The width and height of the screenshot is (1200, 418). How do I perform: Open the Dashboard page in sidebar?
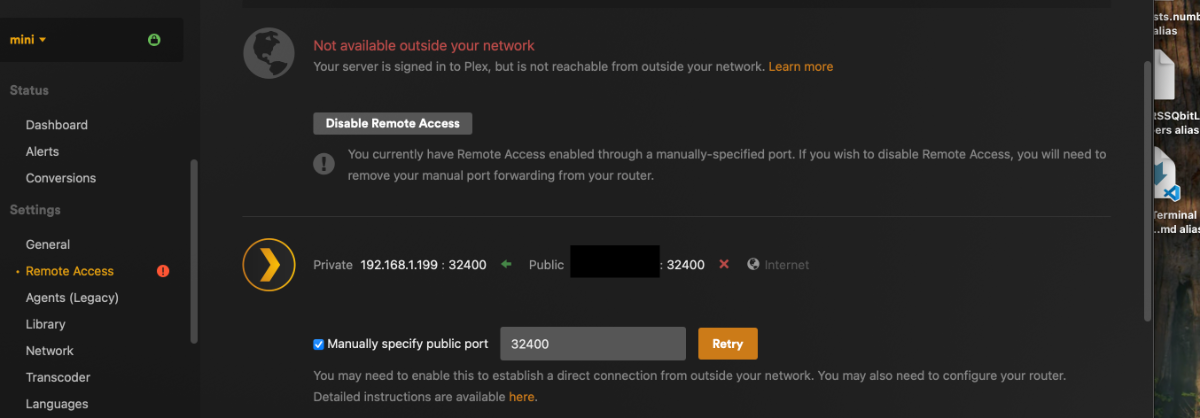57,125
